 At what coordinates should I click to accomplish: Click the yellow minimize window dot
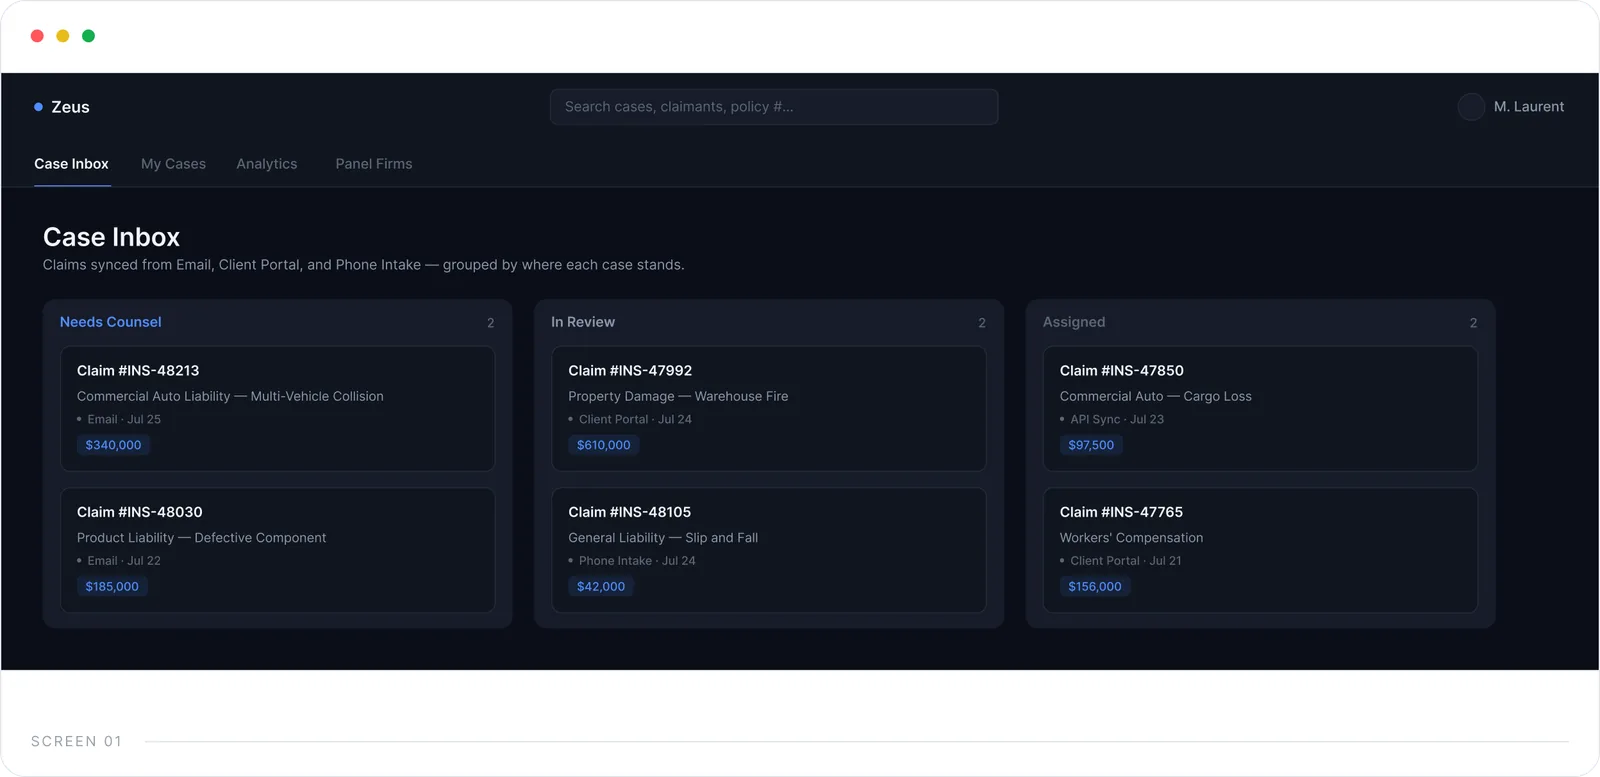pyautogui.click(x=63, y=36)
